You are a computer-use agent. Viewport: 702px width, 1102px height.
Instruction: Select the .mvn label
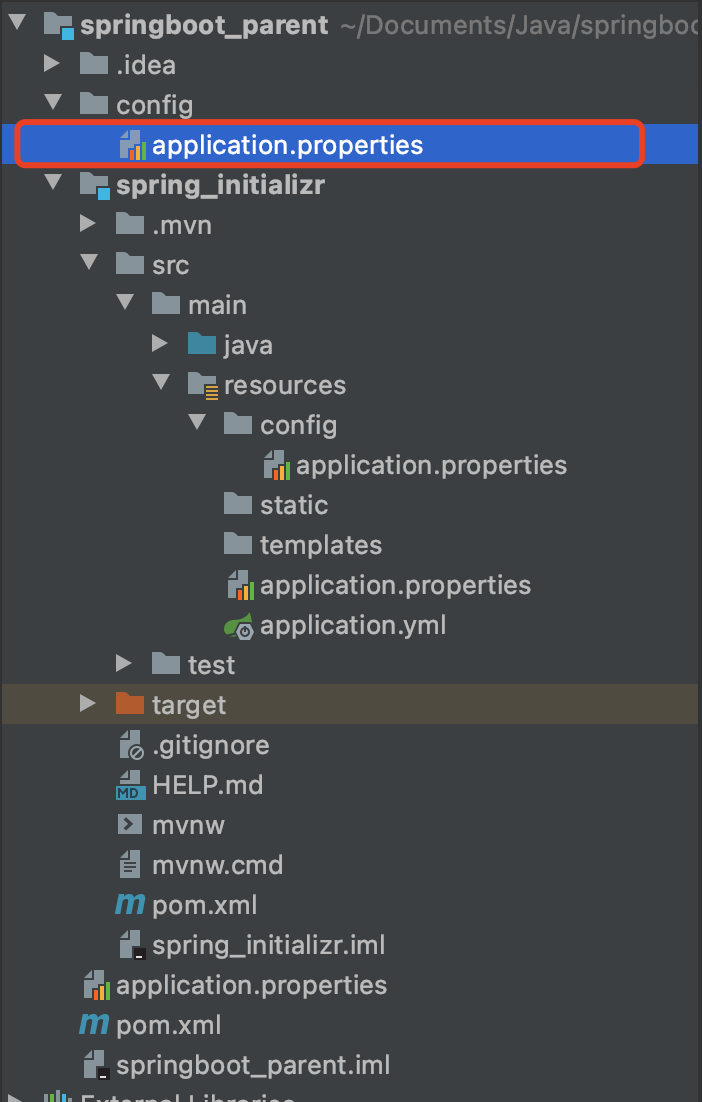pyautogui.click(x=182, y=225)
